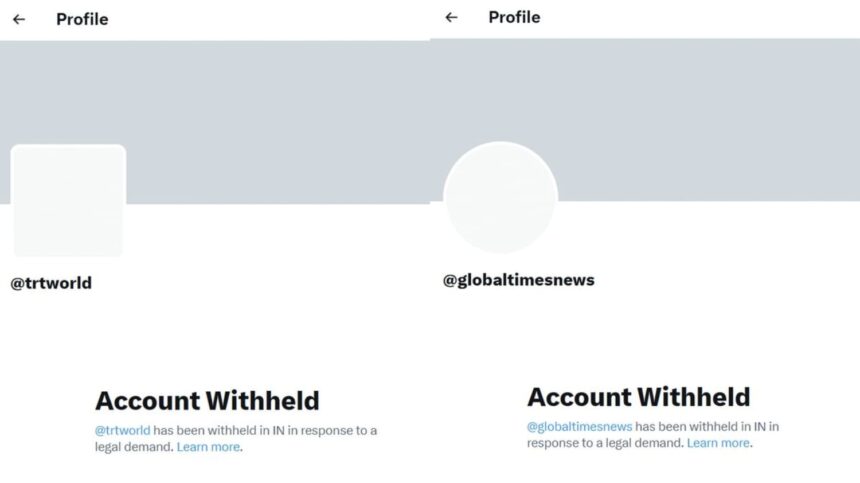Open the blue @trtworld mention link
The height and width of the screenshot is (483, 860).
click(122, 430)
